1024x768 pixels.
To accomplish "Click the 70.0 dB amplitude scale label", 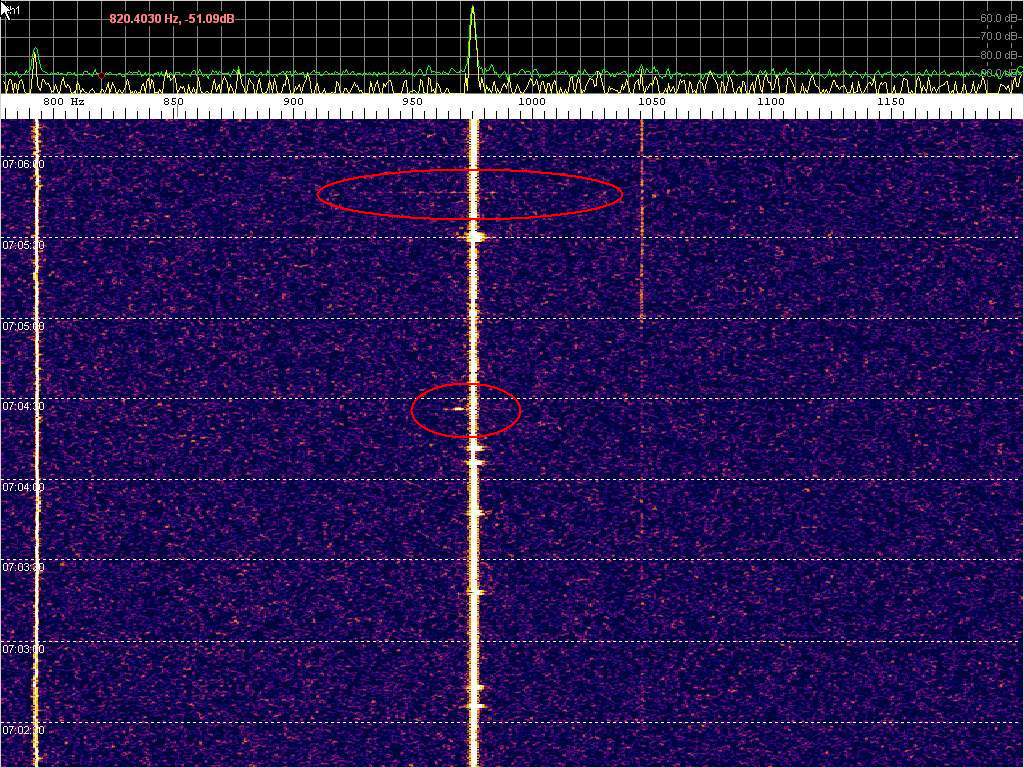I will [x=998, y=36].
